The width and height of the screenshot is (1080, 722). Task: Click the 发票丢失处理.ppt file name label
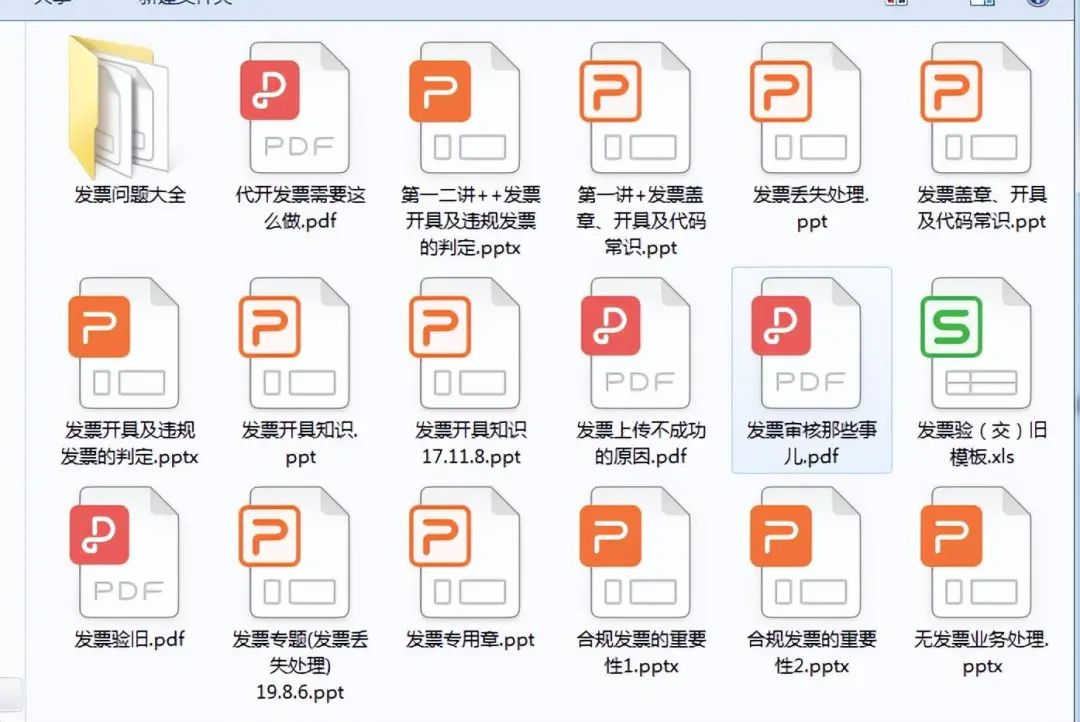pos(811,208)
